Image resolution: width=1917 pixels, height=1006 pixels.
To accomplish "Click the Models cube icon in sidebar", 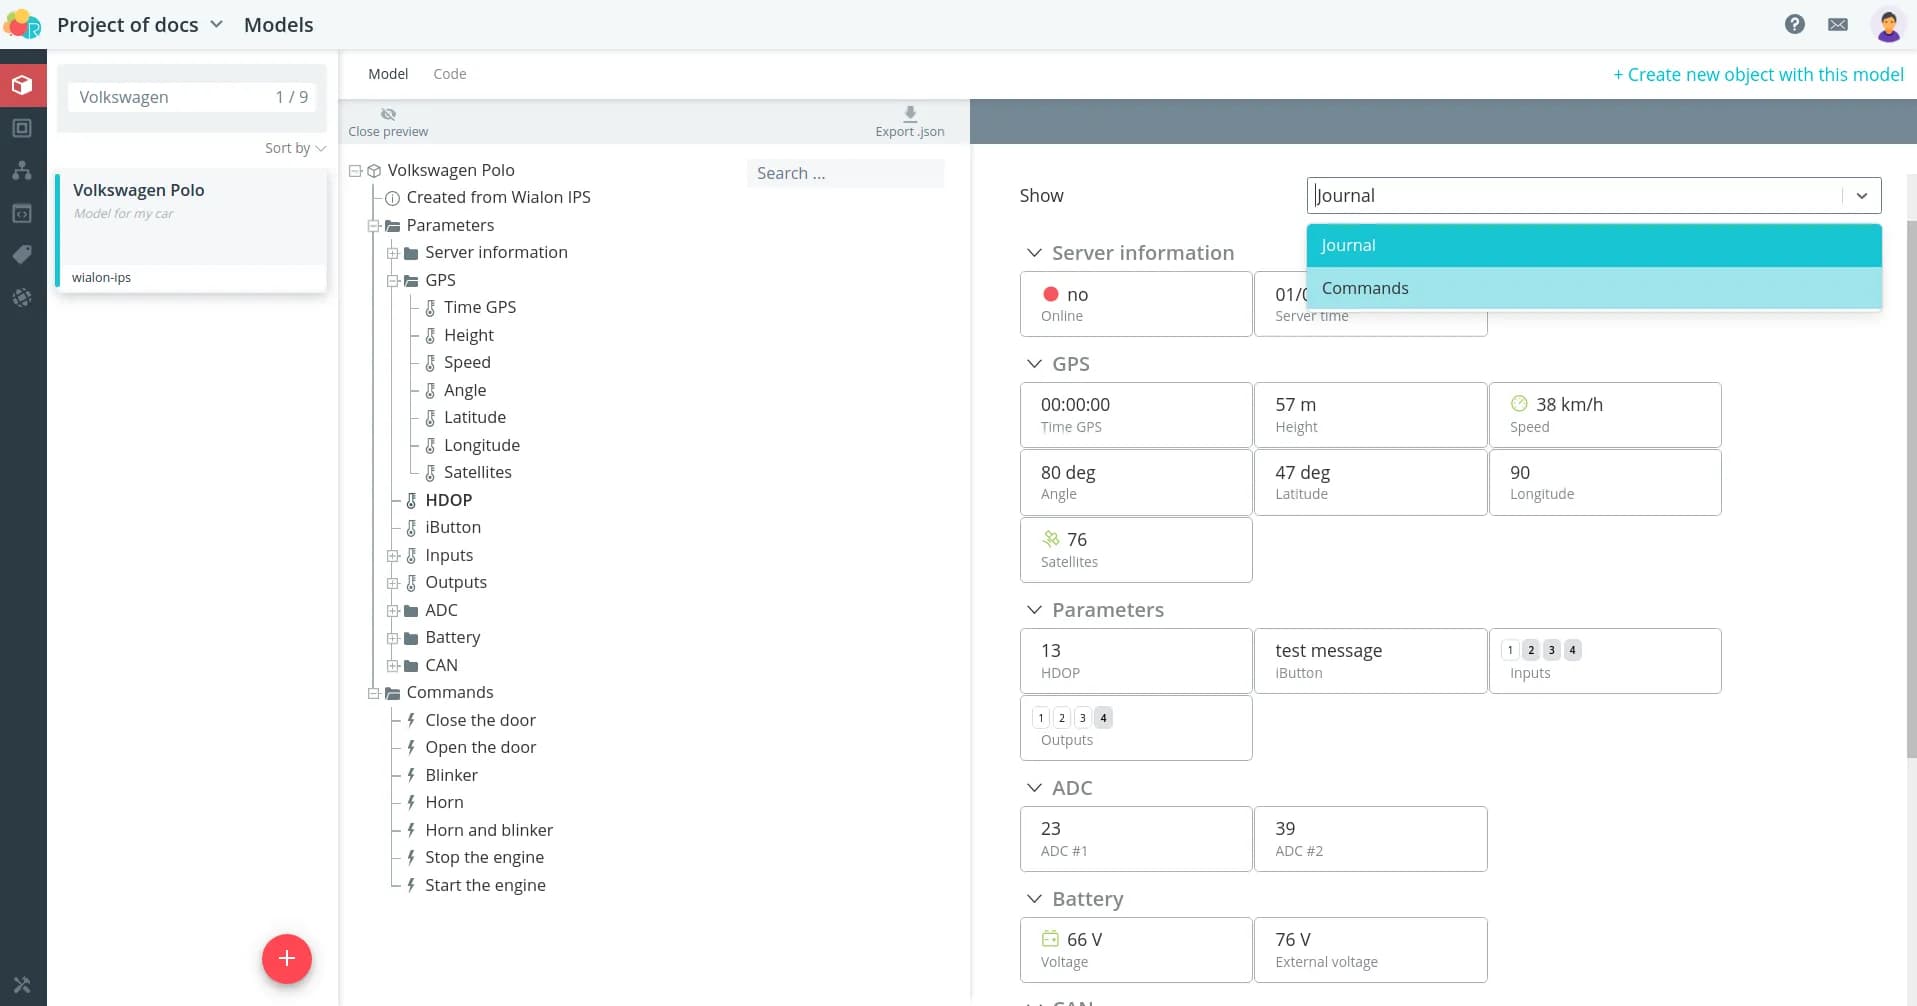I will (x=22, y=85).
